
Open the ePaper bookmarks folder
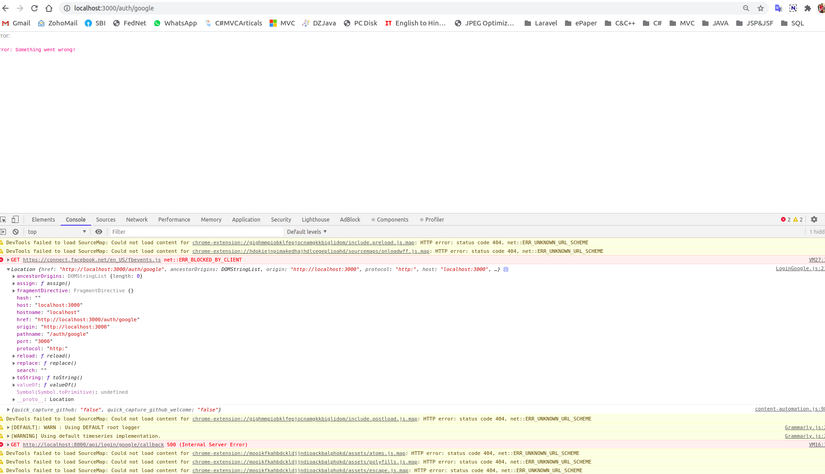[581, 23]
